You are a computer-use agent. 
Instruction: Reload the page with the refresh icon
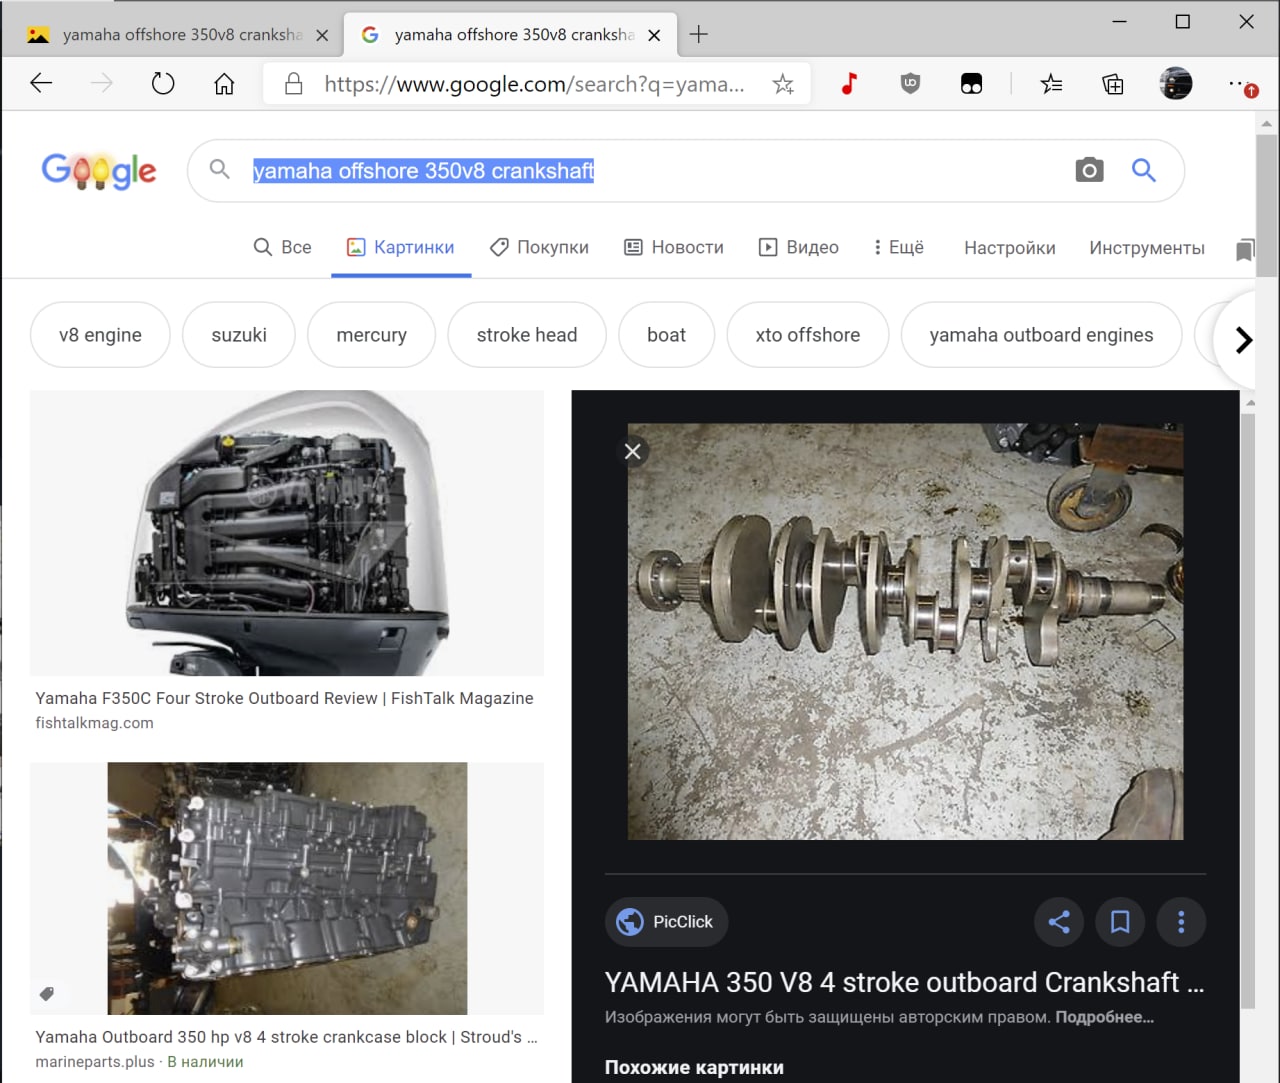tap(163, 84)
